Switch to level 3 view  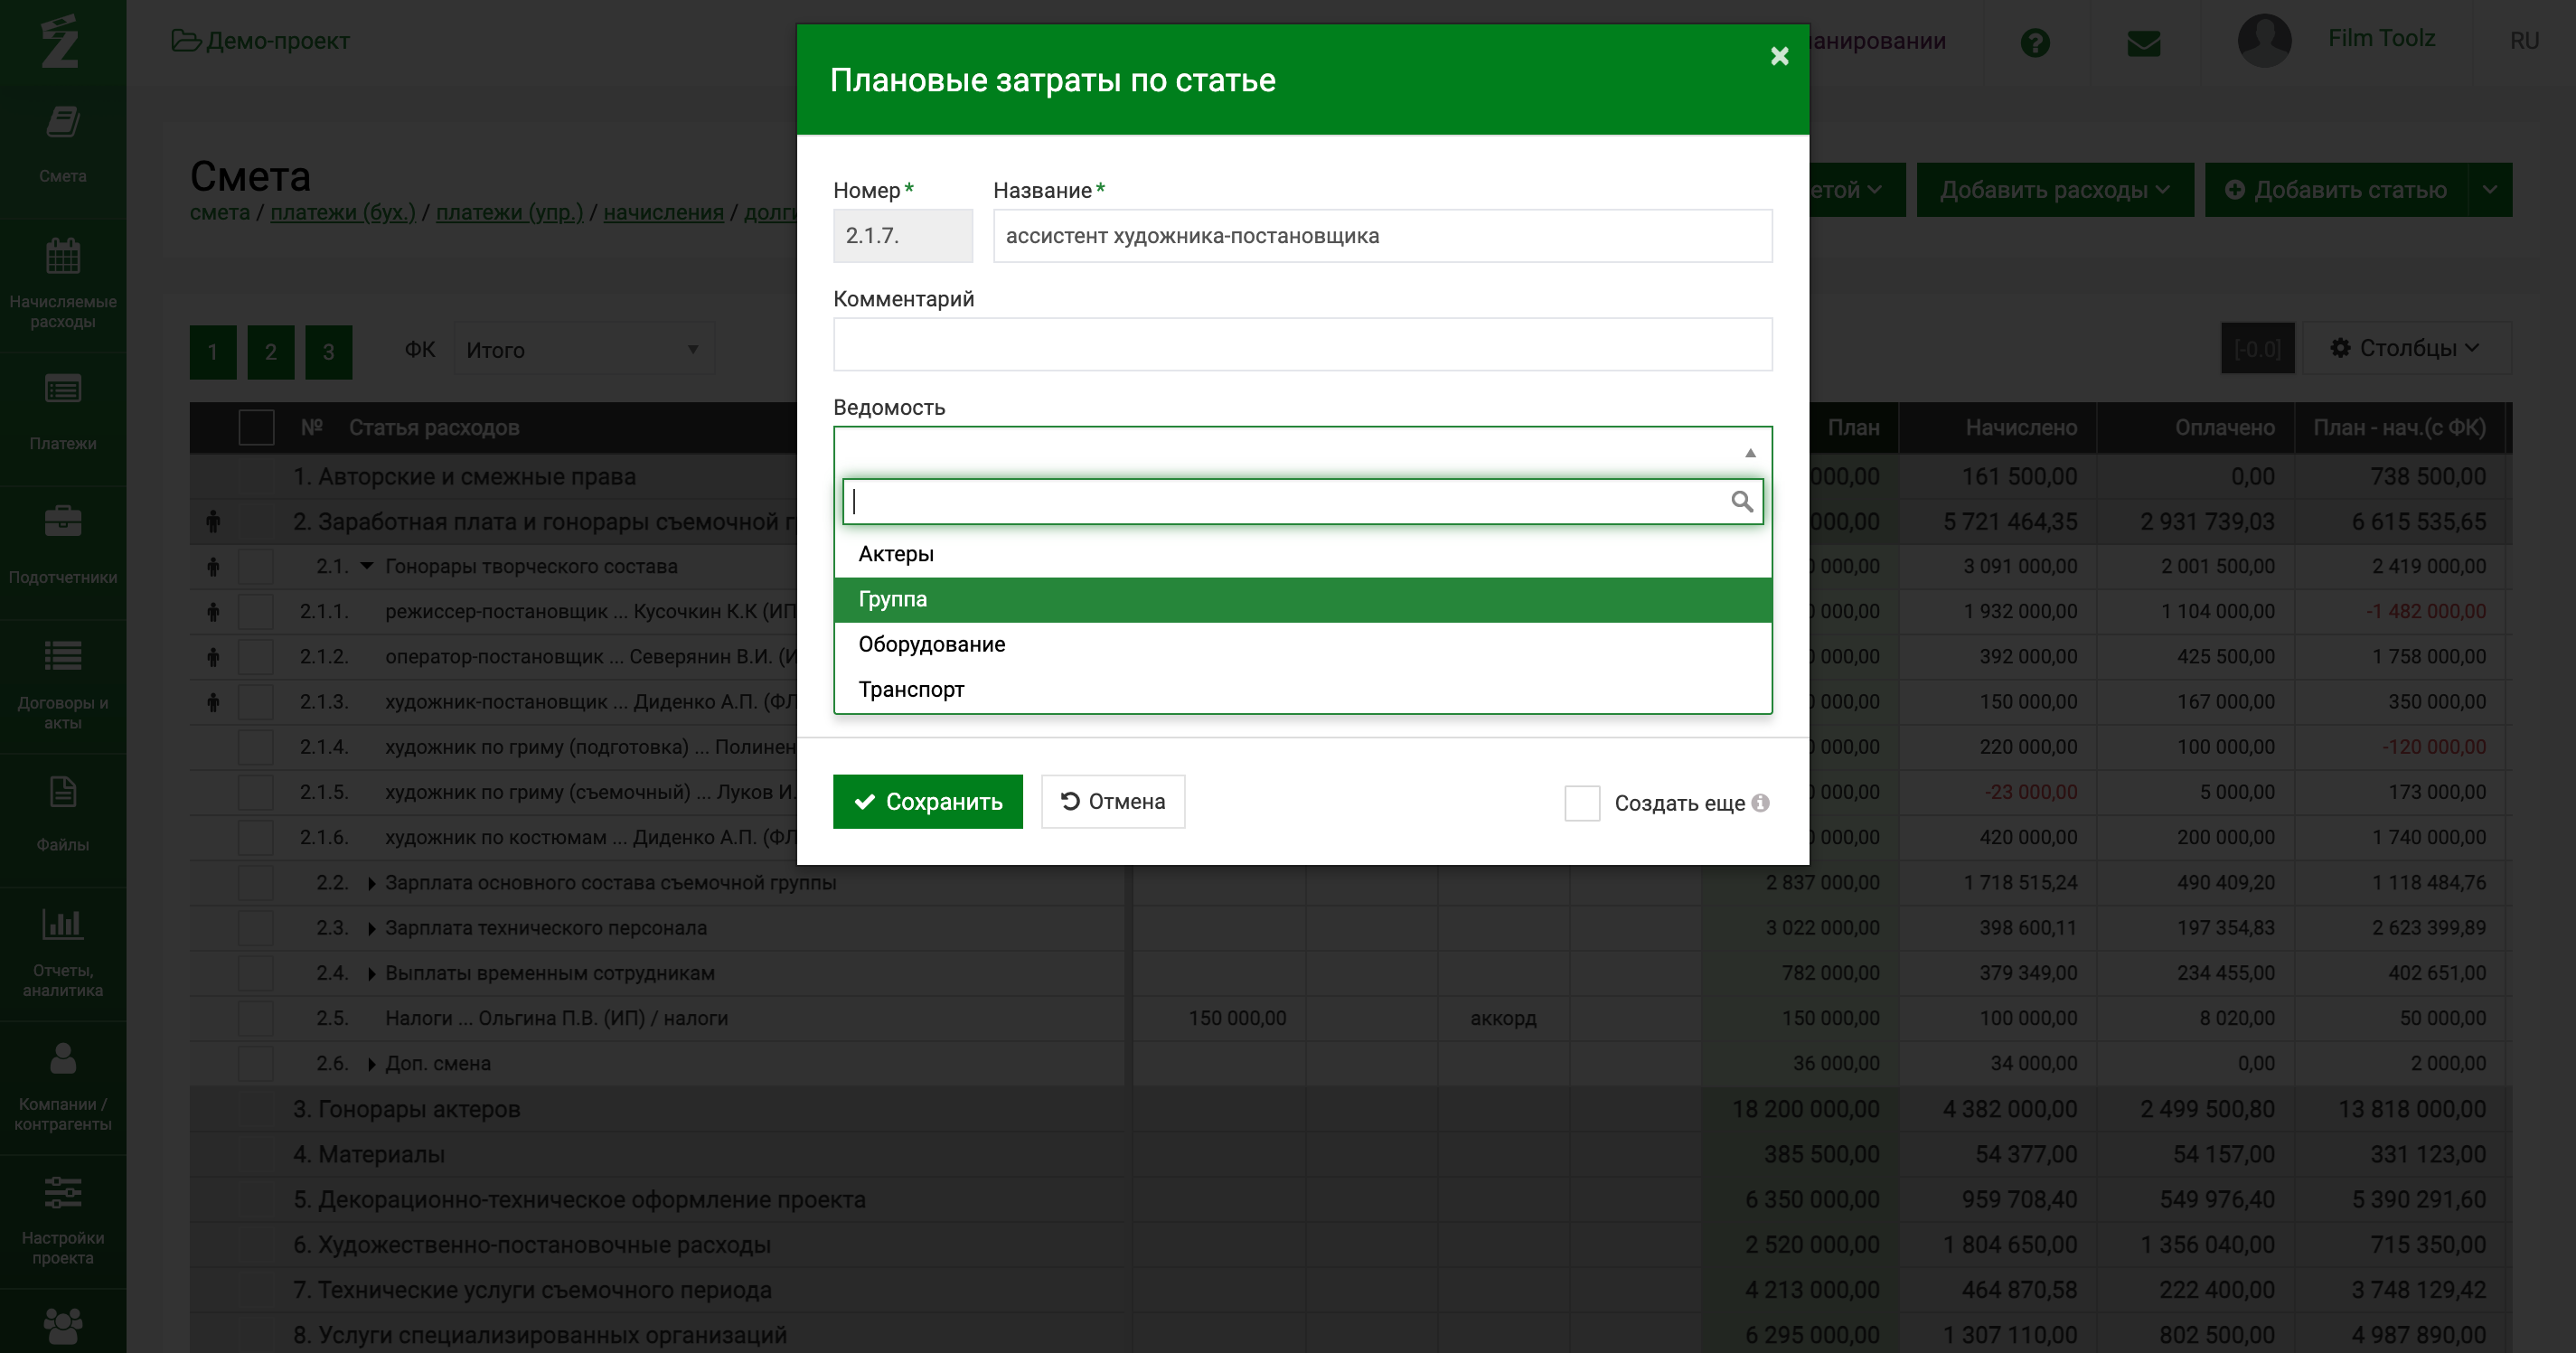pyautogui.click(x=329, y=351)
